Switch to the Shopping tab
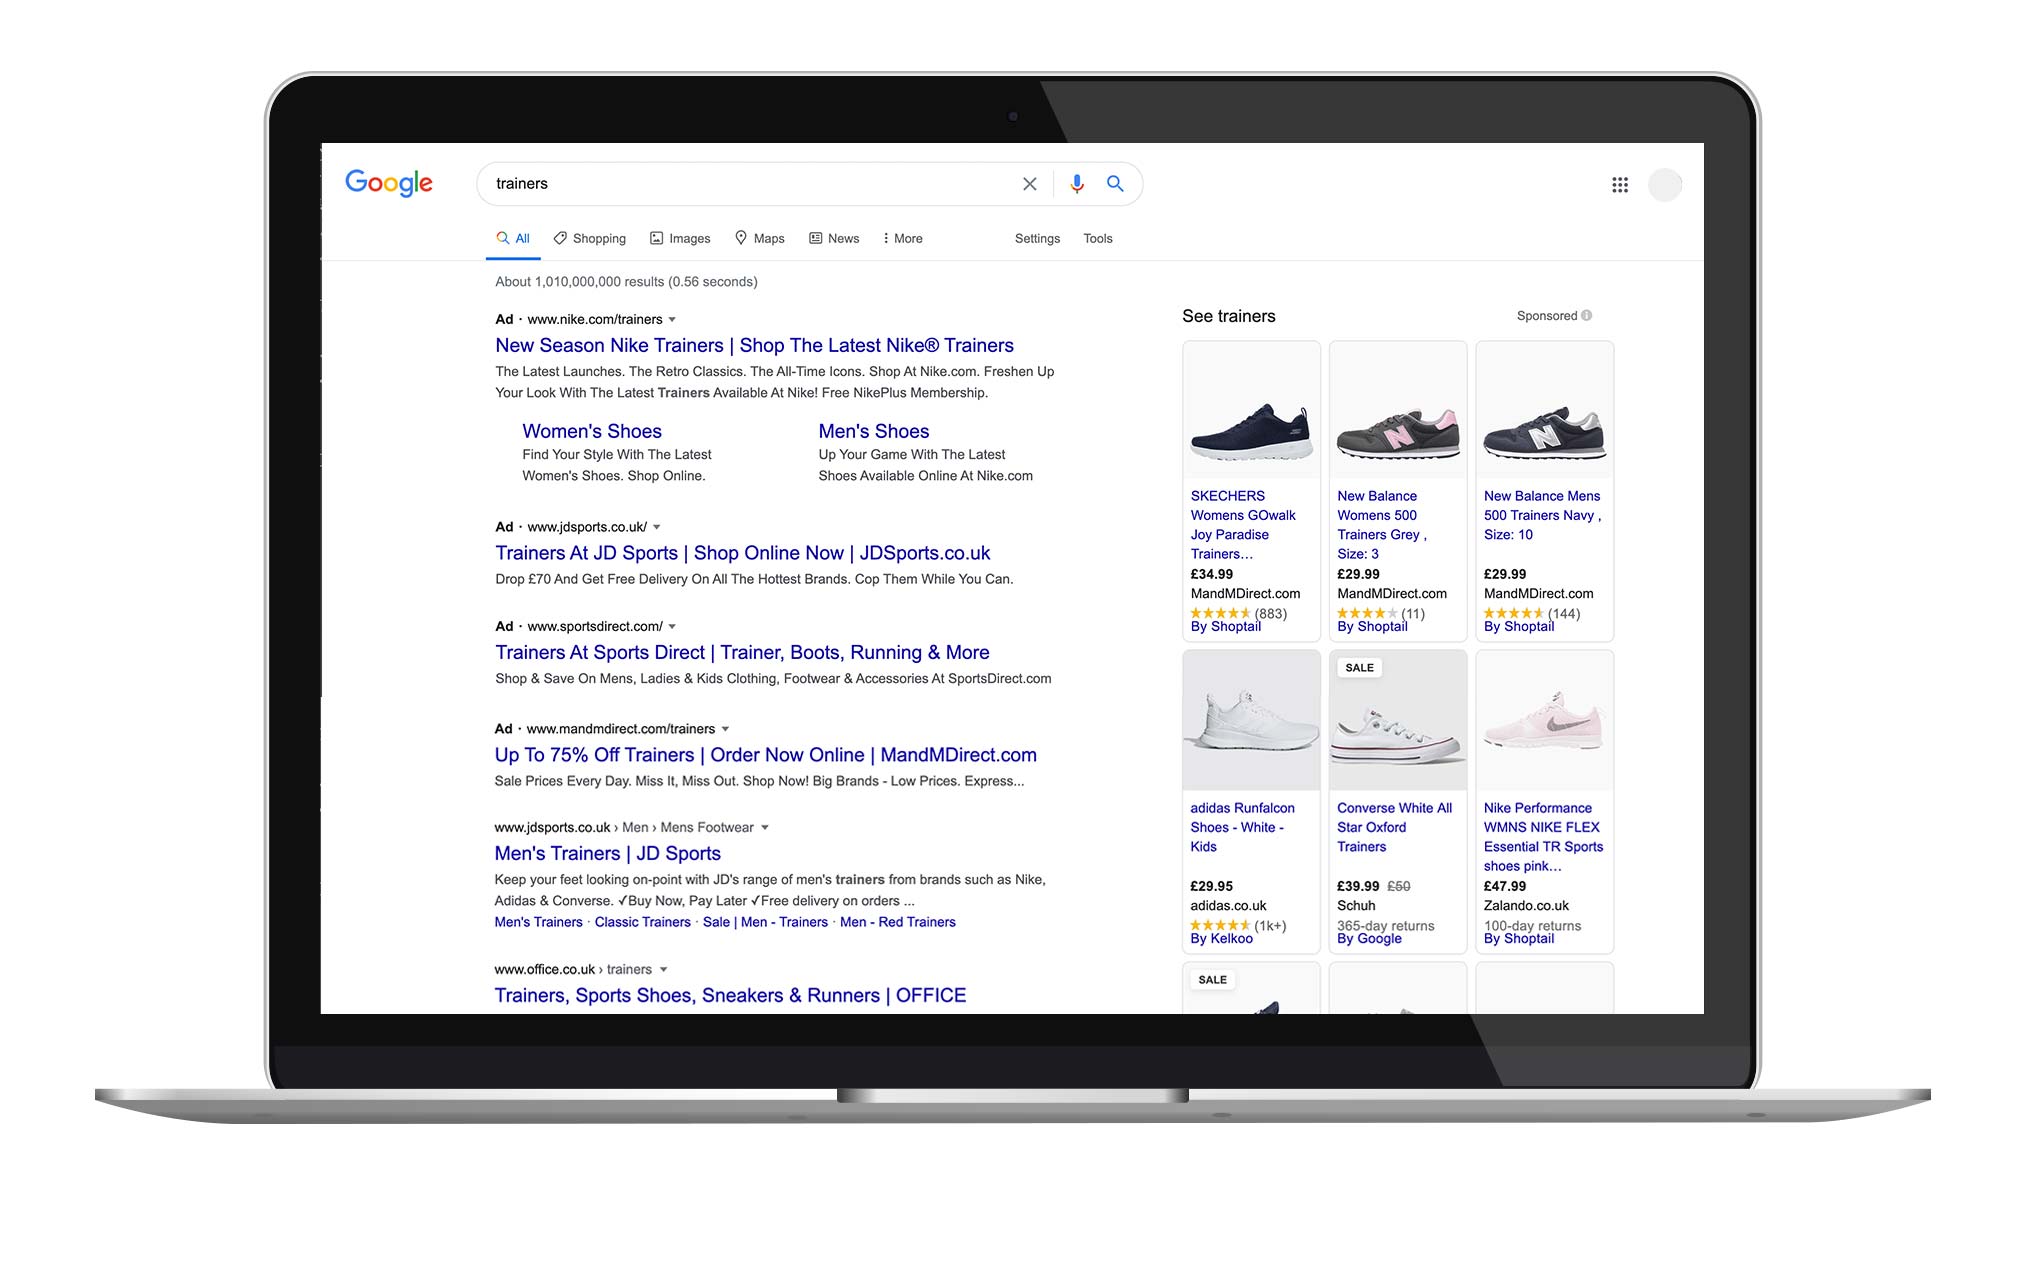 click(x=590, y=238)
